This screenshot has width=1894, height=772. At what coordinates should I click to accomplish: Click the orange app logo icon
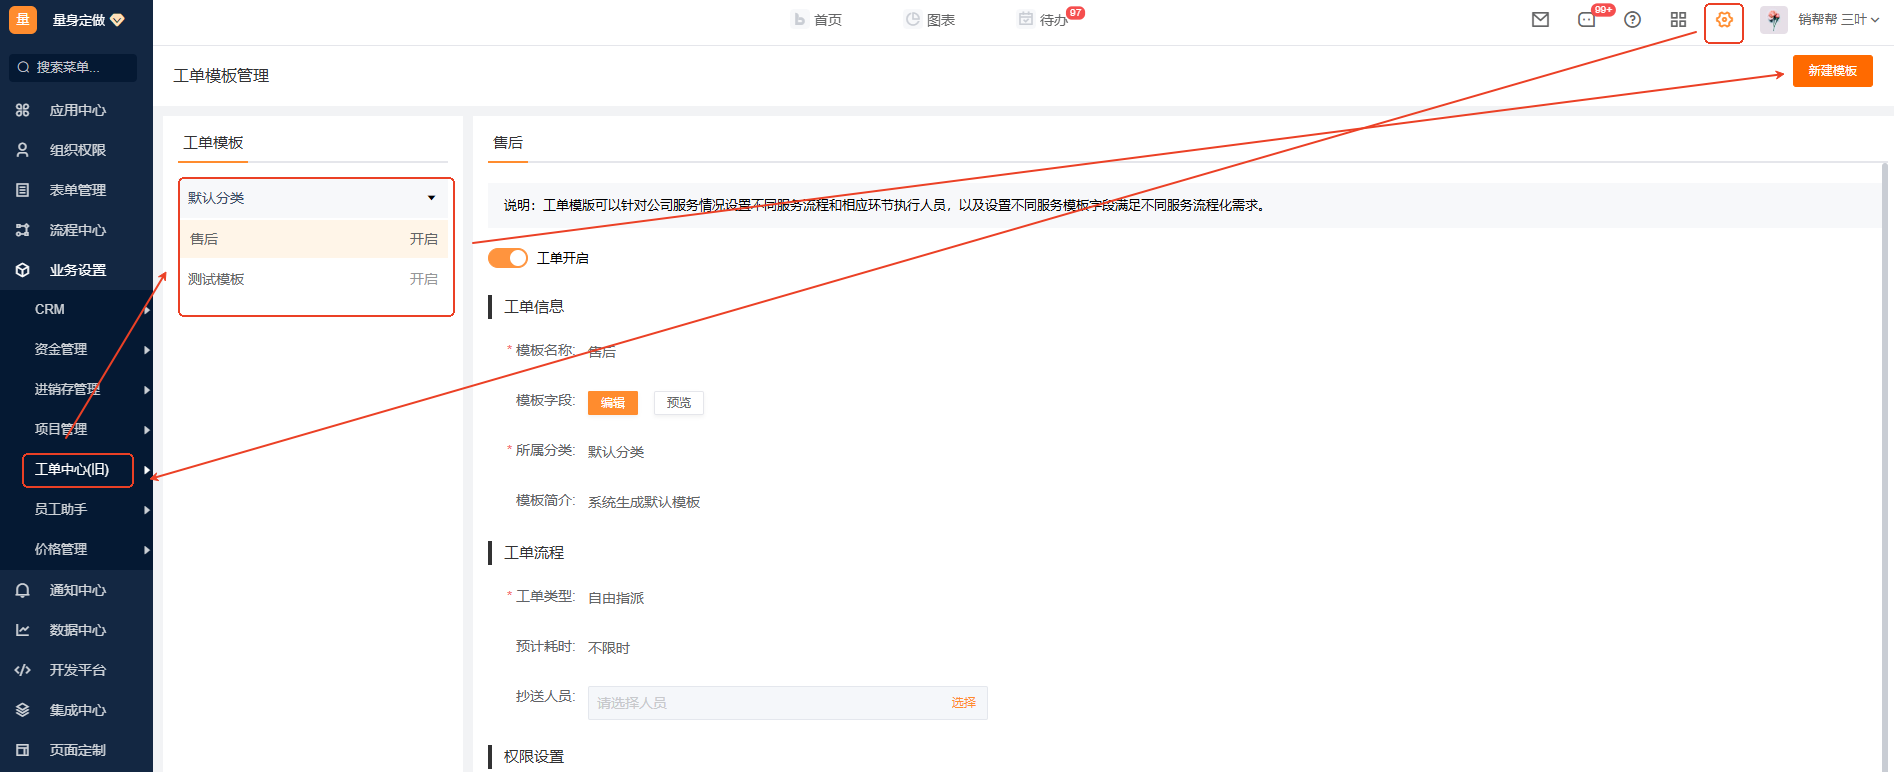click(23, 19)
